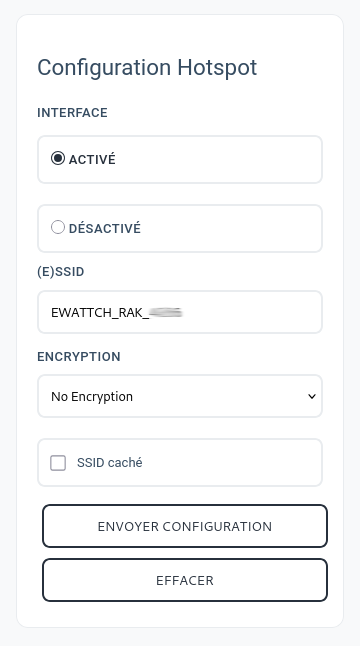Focus the (E)SSID text field
This screenshot has width=360, height=646.
pyautogui.click(x=180, y=312)
